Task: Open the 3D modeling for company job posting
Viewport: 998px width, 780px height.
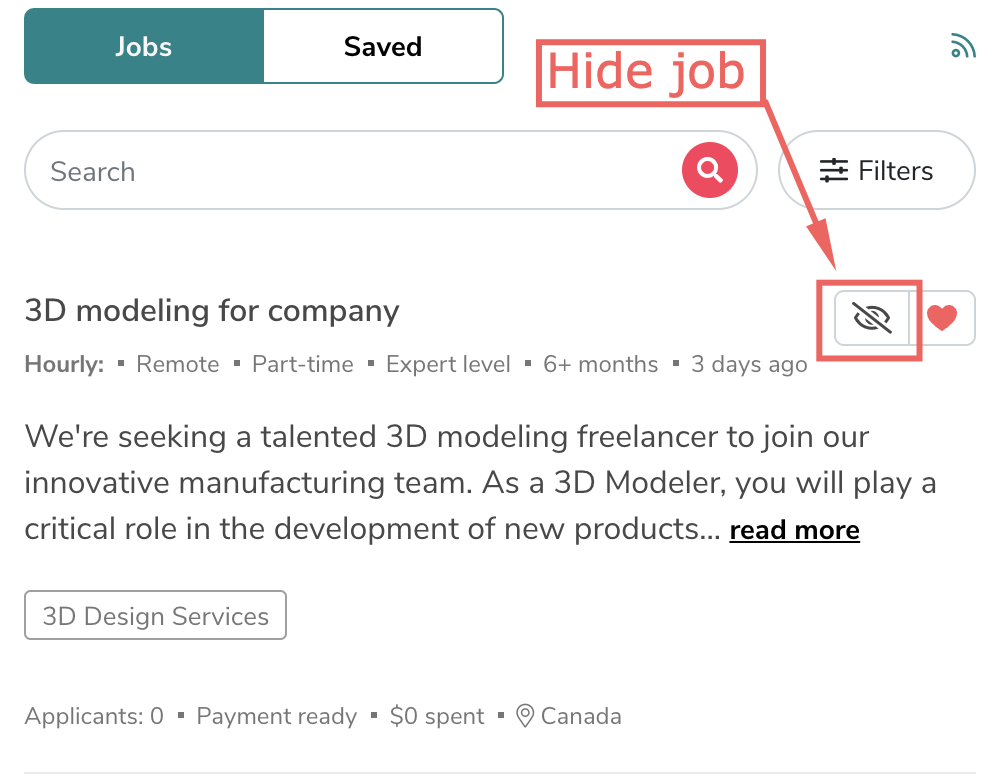Action: tap(212, 310)
